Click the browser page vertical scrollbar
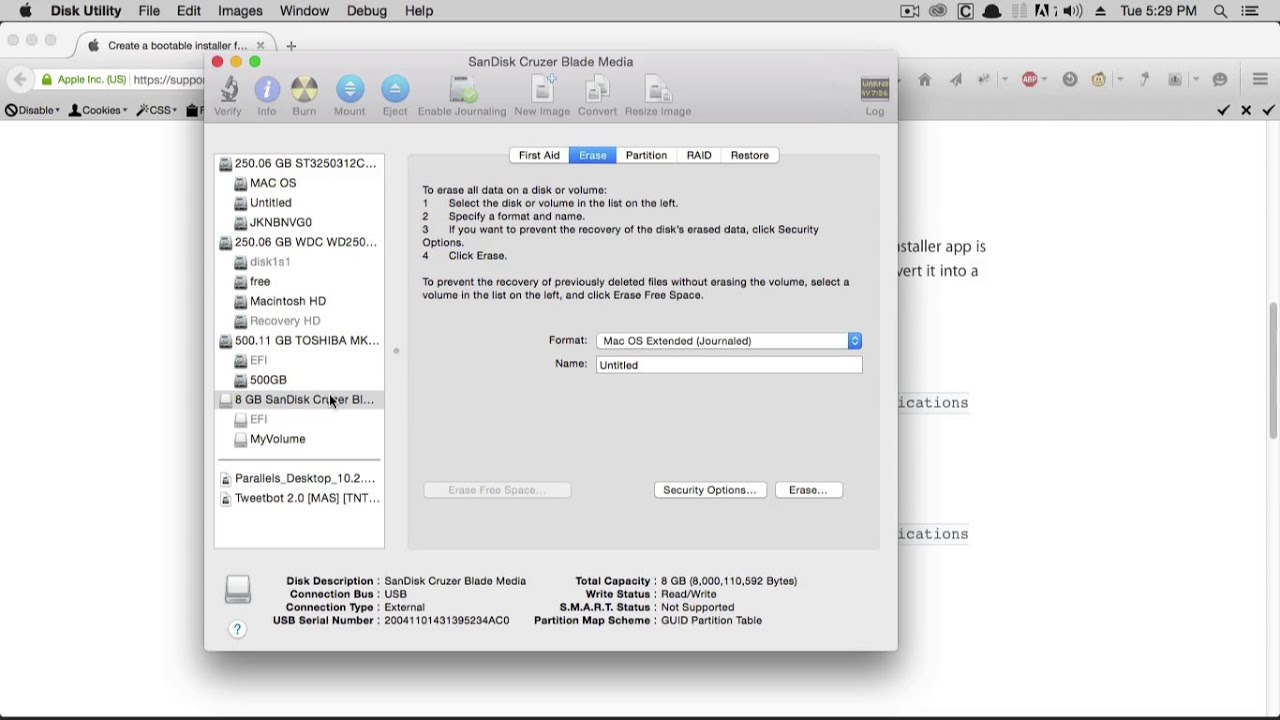Image resolution: width=1280 pixels, height=720 pixels. click(x=1273, y=370)
